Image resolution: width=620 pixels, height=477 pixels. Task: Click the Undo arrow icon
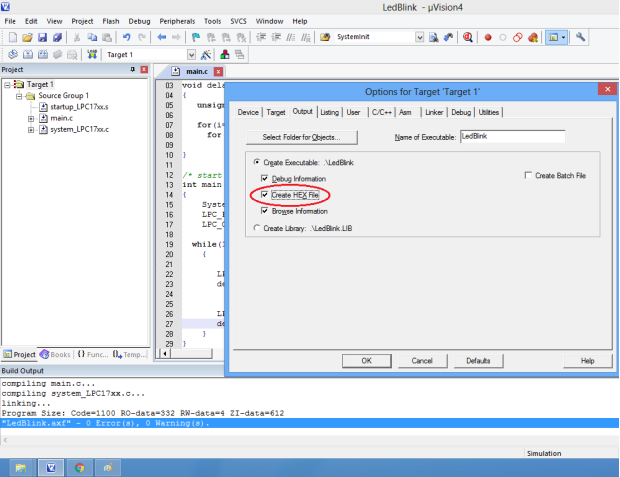point(127,37)
